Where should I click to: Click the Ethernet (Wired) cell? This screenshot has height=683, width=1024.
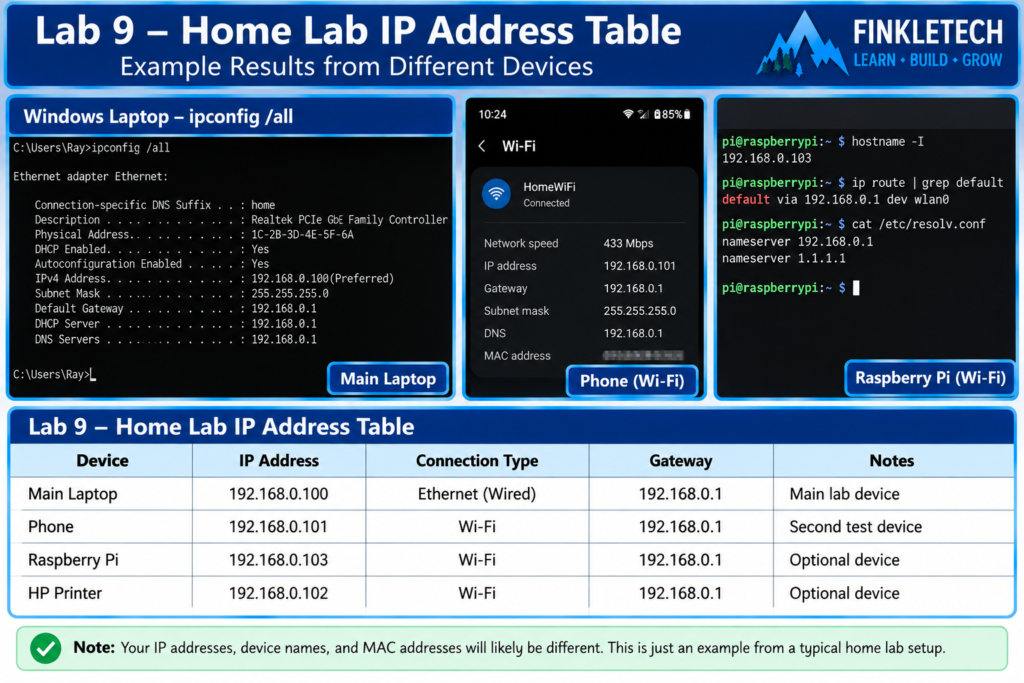click(477, 494)
